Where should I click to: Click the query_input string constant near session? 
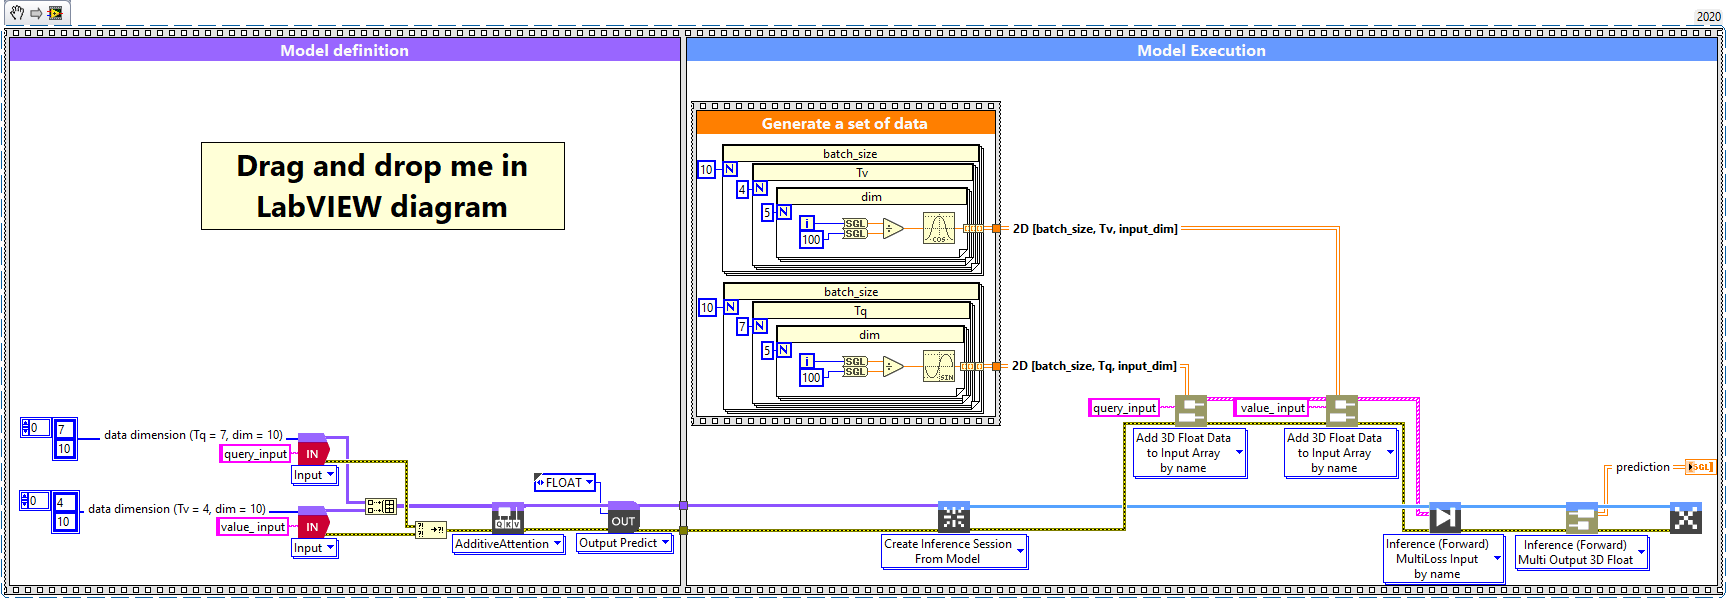tap(1124, 408)
